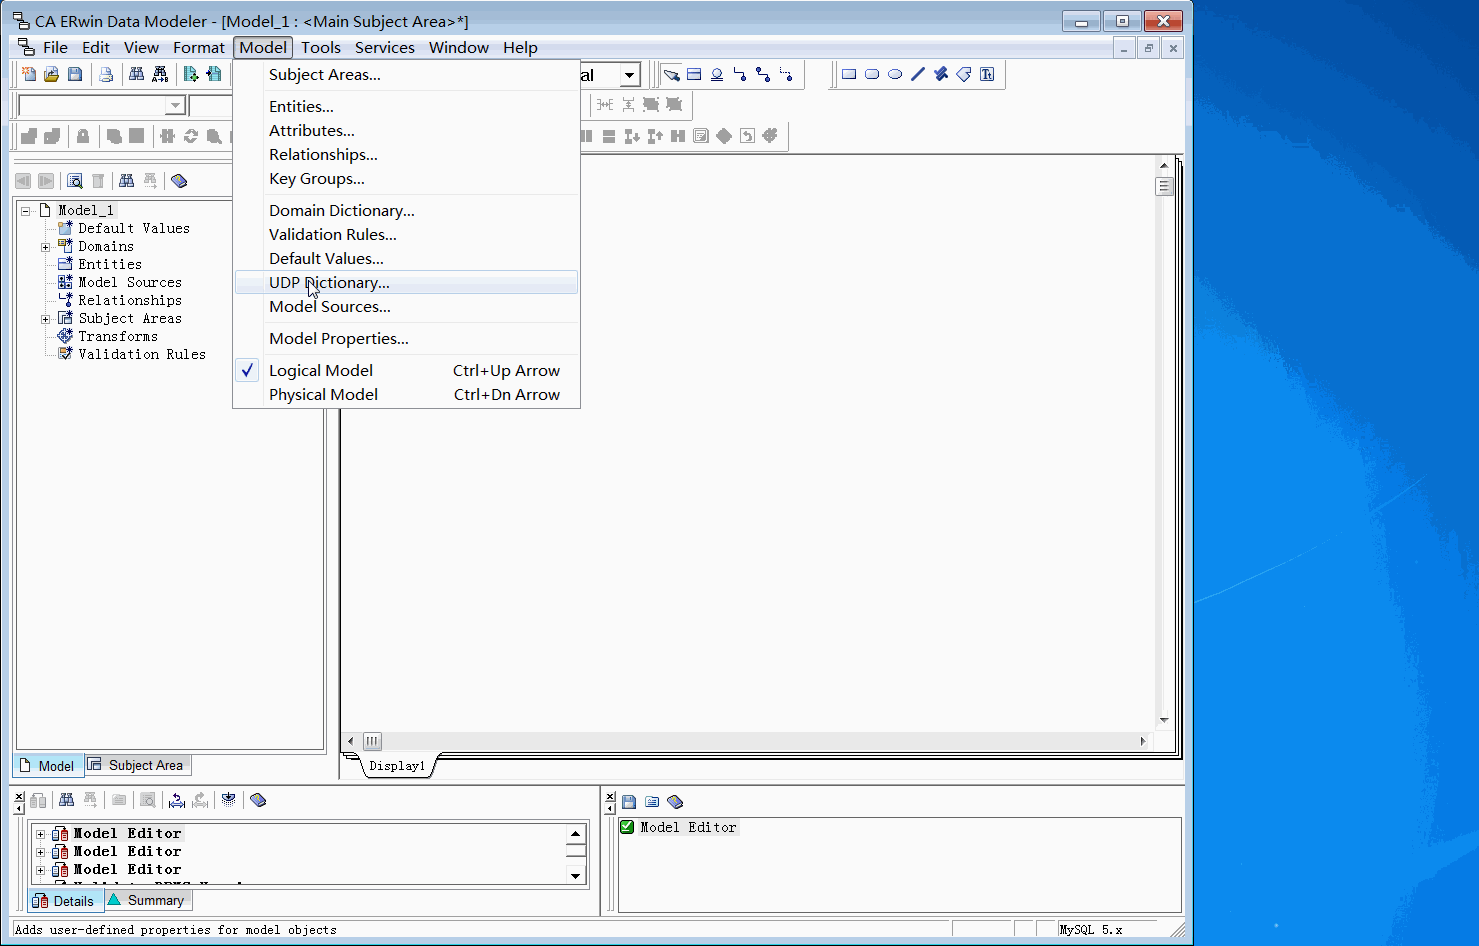This screenshot has width=1479, height=946.
Task: Expand the second Model Editor log entry
Action: 40,852
